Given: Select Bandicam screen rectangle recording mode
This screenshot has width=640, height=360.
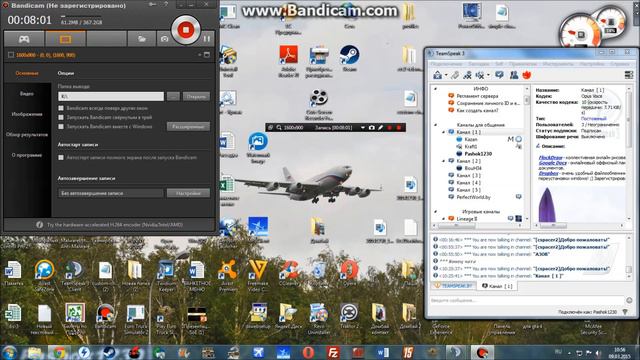Looking at the screenshot, I should pos(65,39).
